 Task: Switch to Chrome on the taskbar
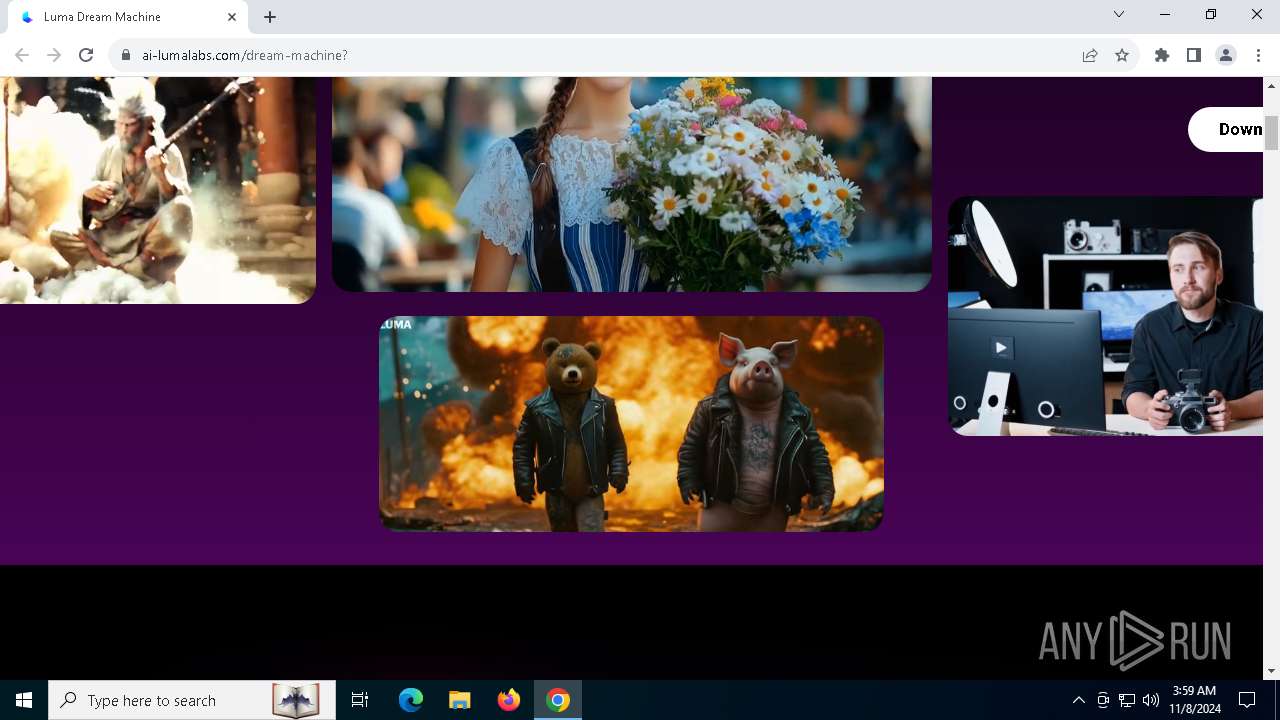(x=558, y=700)
